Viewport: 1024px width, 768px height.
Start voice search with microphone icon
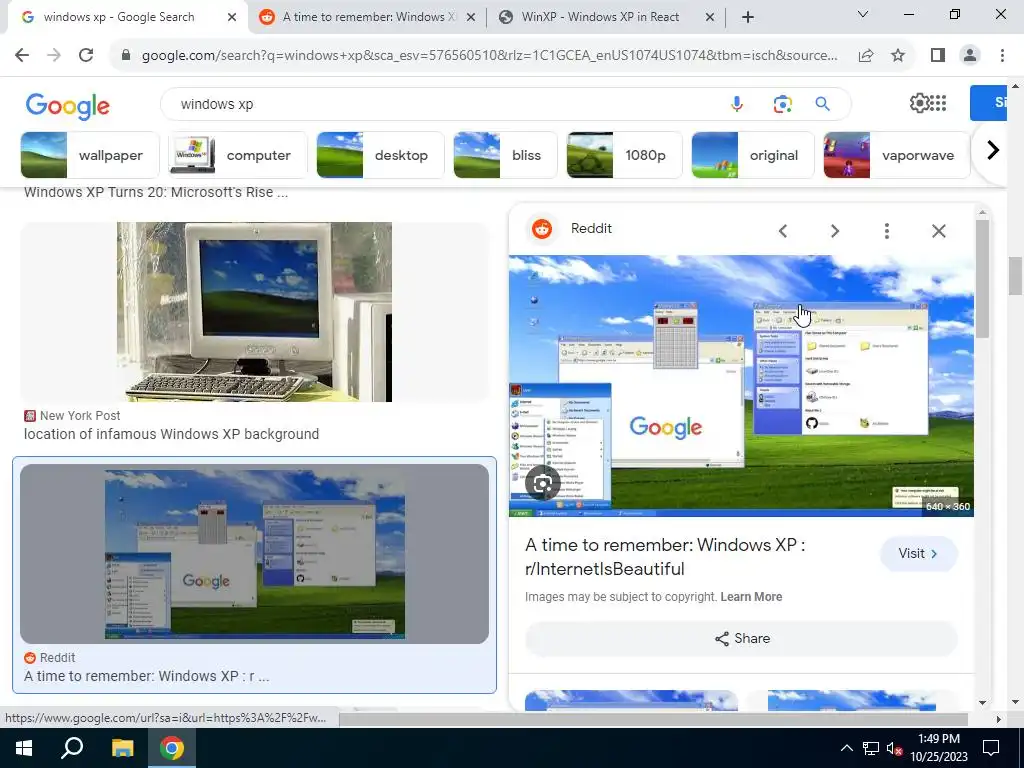[737, 104]
